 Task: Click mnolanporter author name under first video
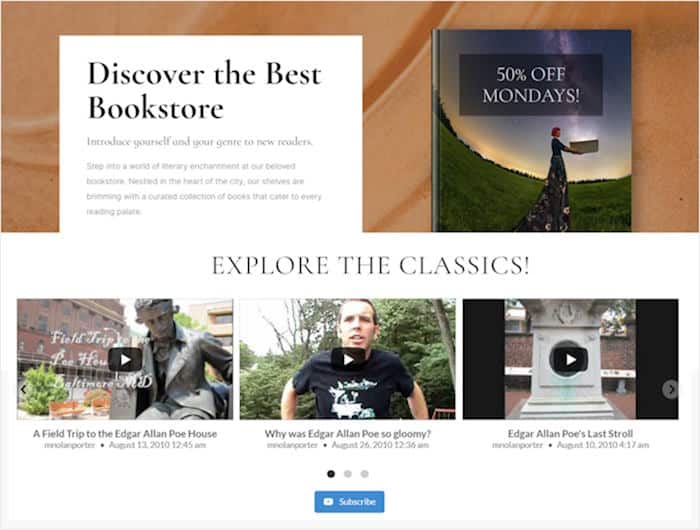point(70,445)
